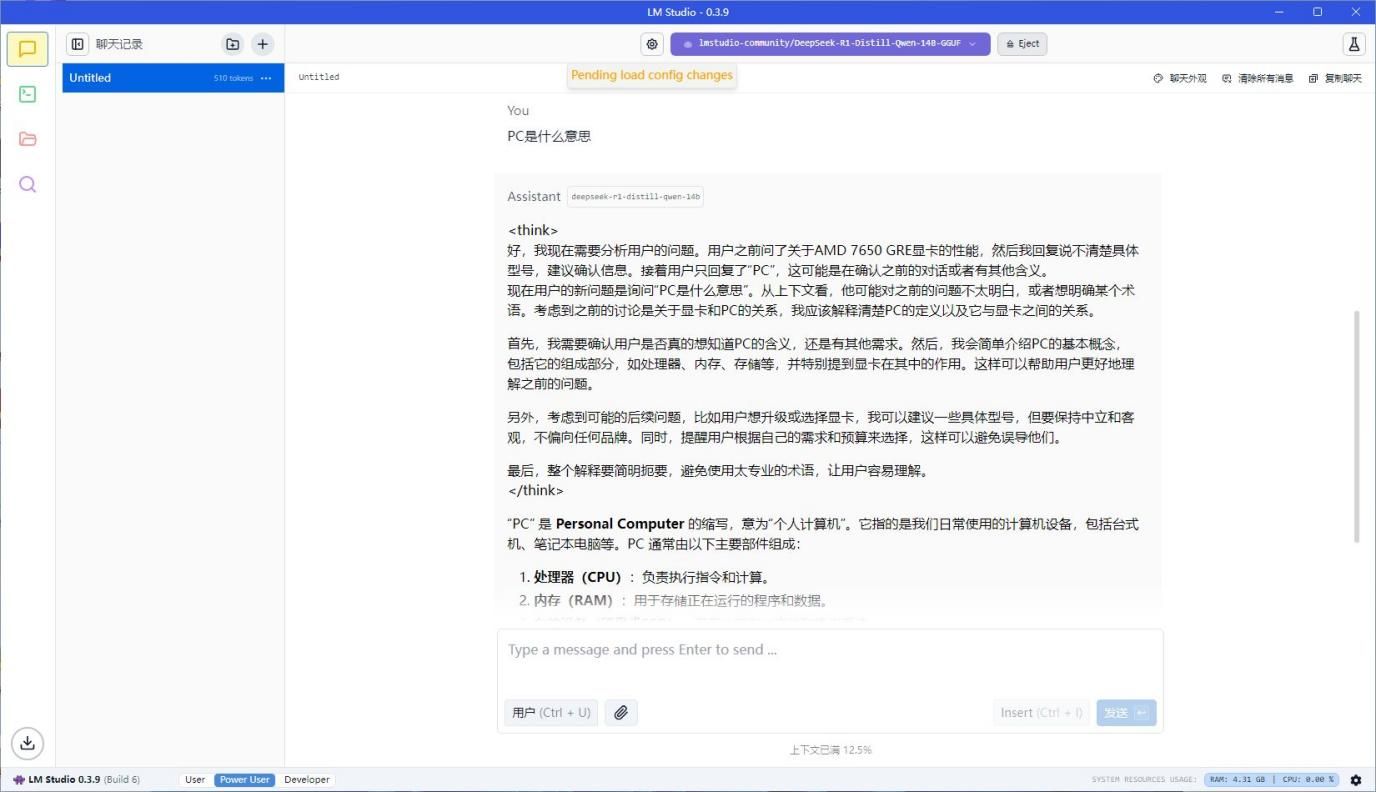Open the Downloads icon at bottom left
Viewport: 1376px width, 792px height.
click(x=27, y=742)
